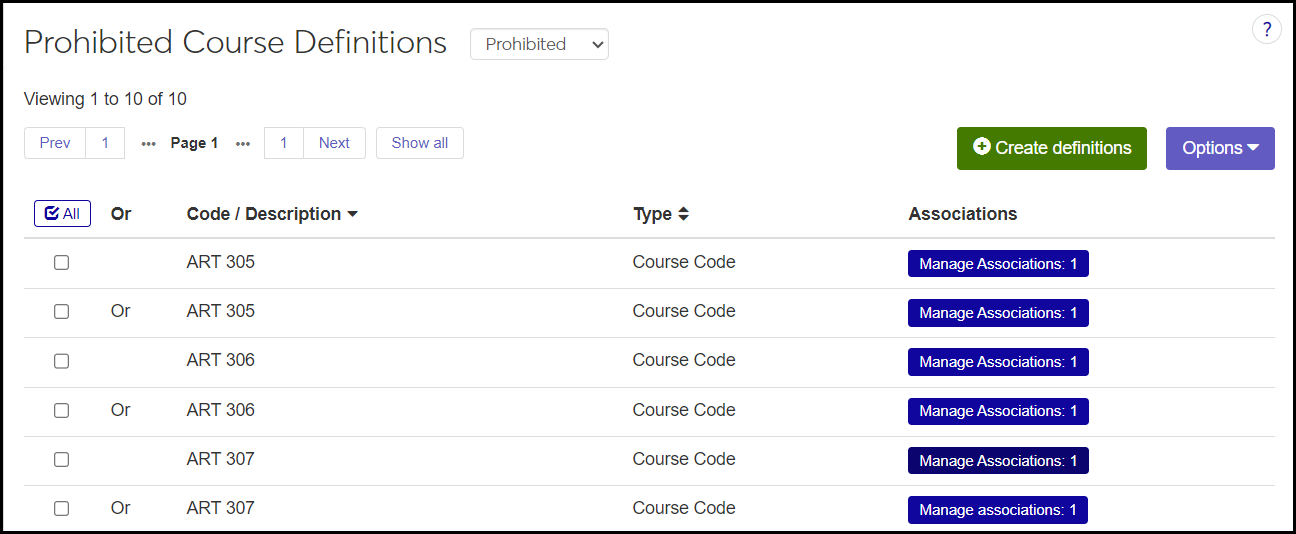This screenshot has width=1296, height=534.
Task: Go to the Next page
Action: [334, 143]
